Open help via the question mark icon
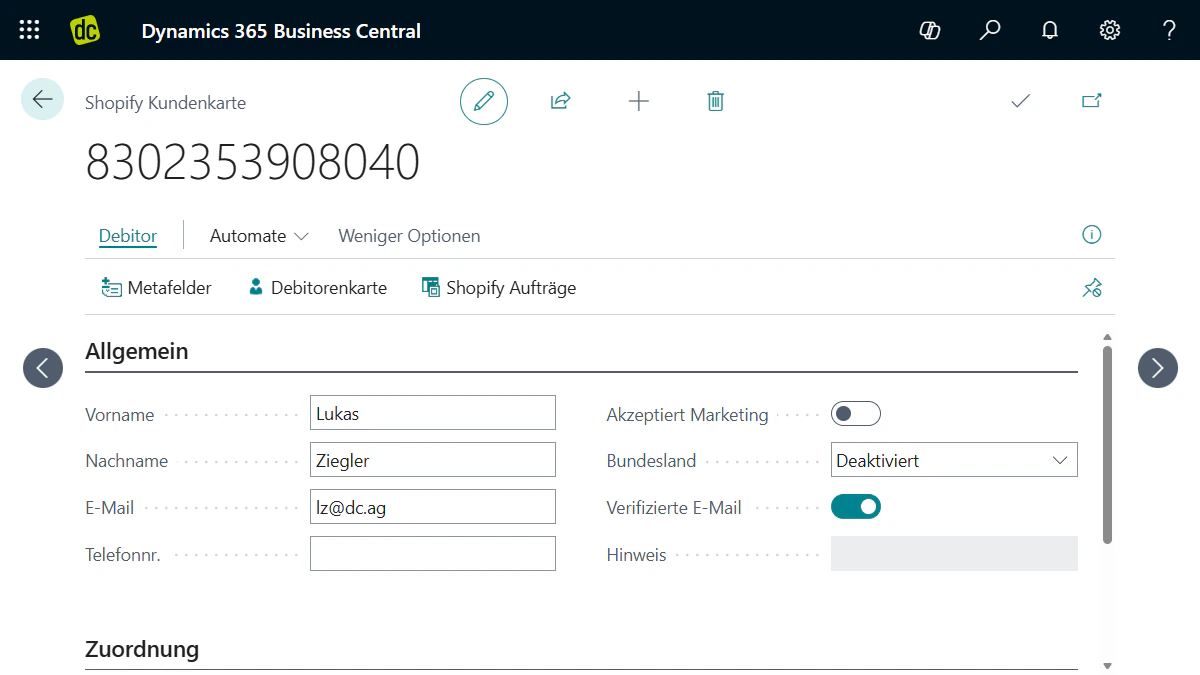Screen dimensions: 1200x675 click(x=1169, y=30)
